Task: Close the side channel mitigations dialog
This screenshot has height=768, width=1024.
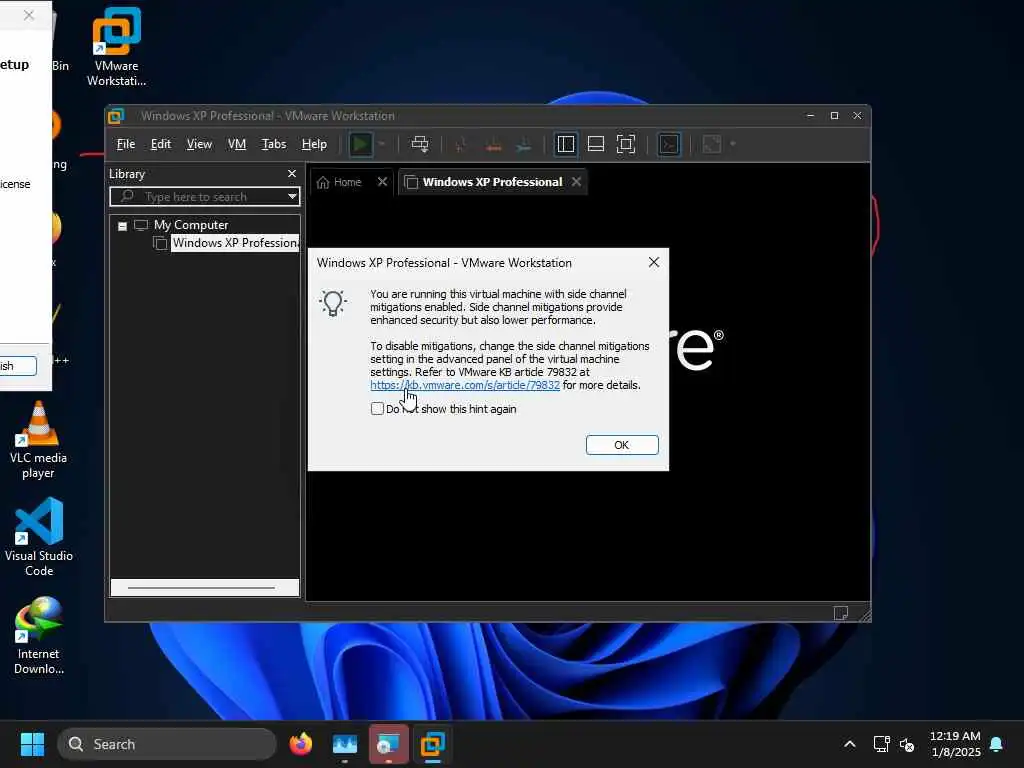Action: 654,263
